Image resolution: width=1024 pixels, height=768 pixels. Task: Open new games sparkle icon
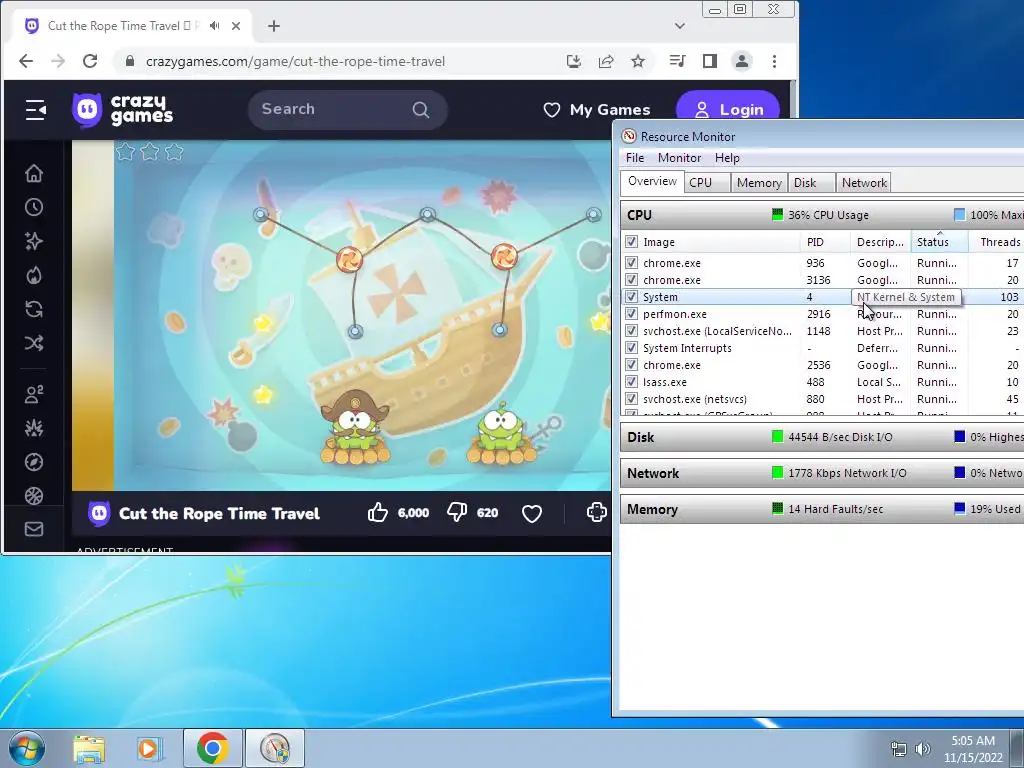click(x=34, y=241)
